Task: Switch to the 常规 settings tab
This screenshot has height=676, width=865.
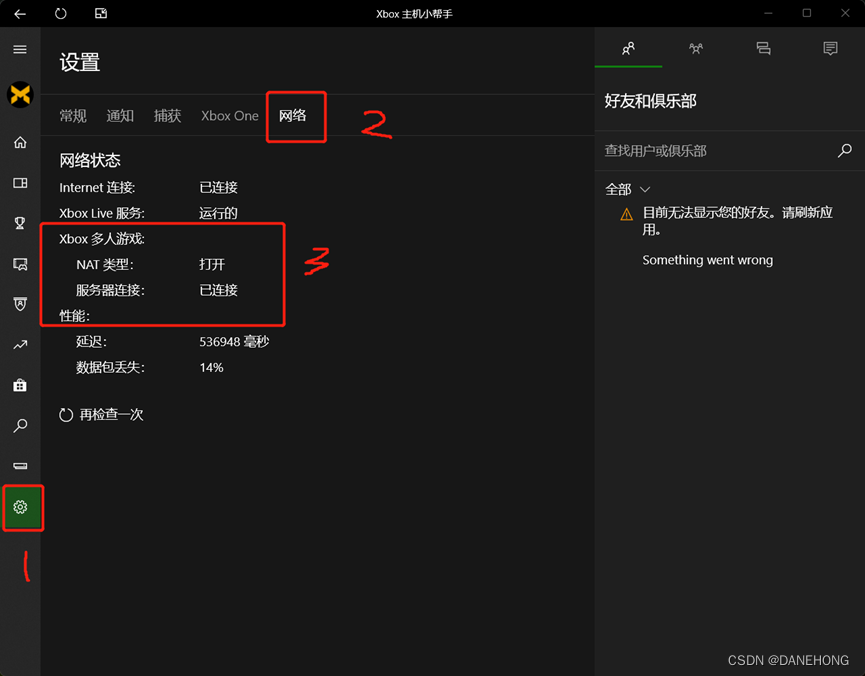Action: pos(73,116)
